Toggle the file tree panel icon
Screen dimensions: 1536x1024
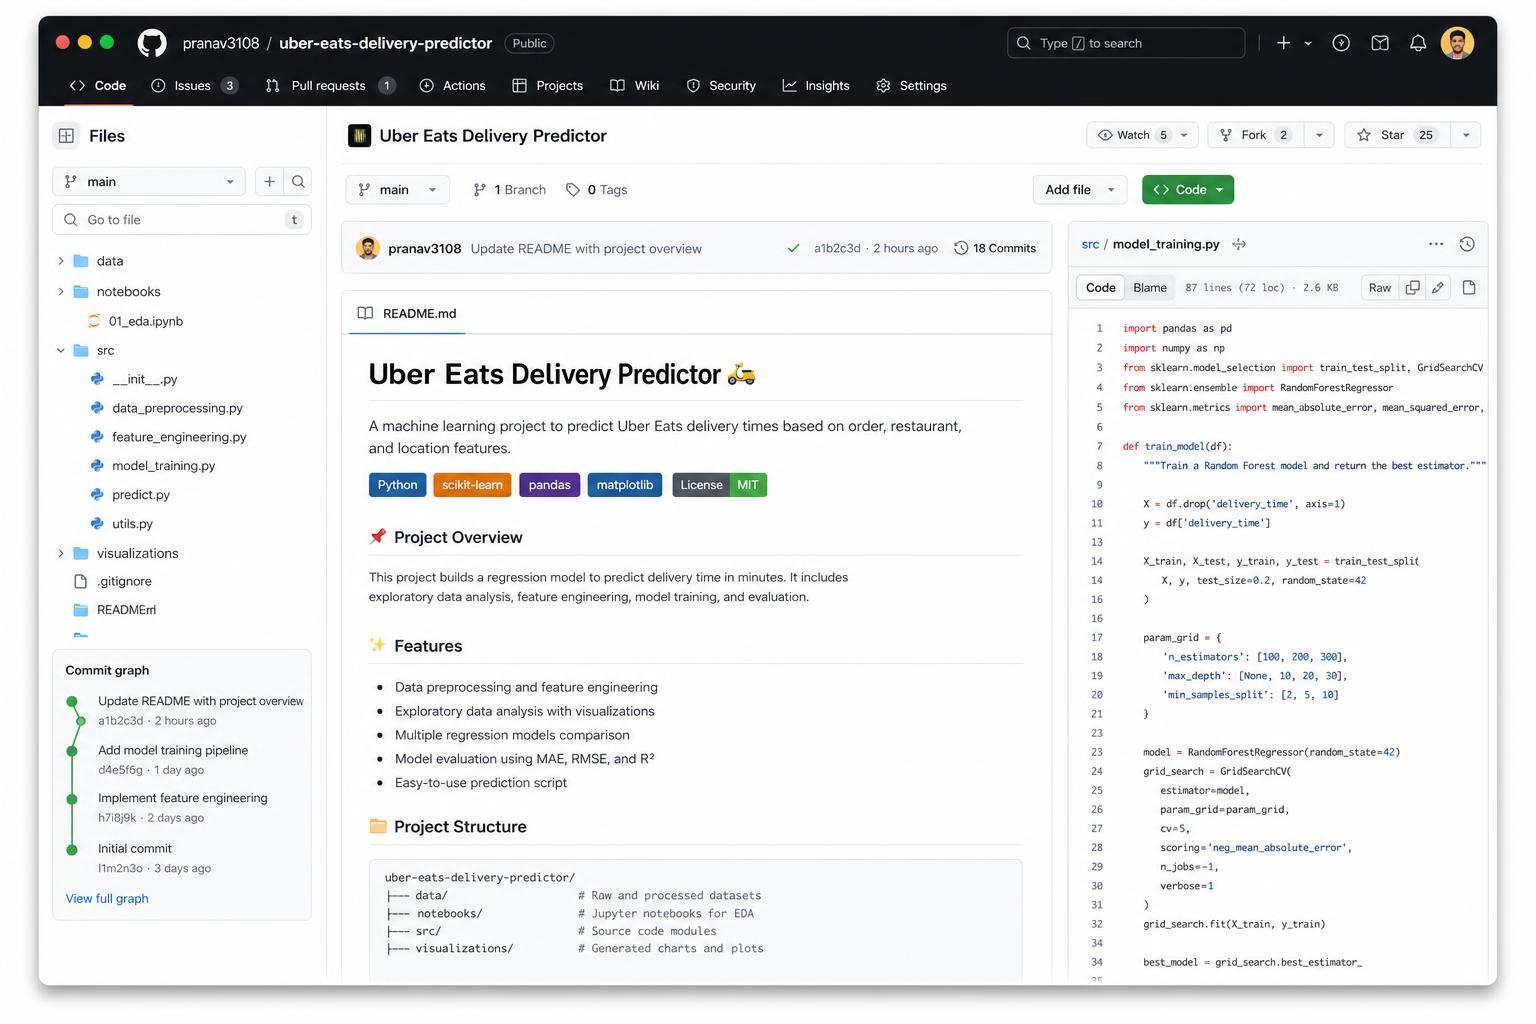coord(66,136)
